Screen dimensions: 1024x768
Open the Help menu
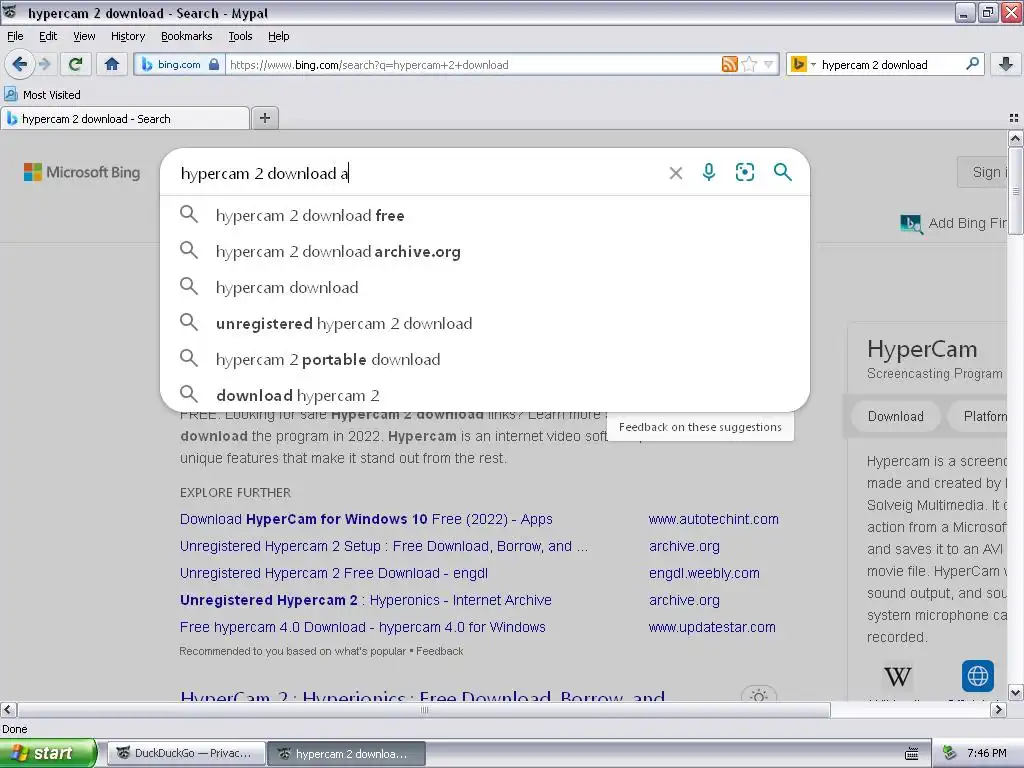point(278,36)
